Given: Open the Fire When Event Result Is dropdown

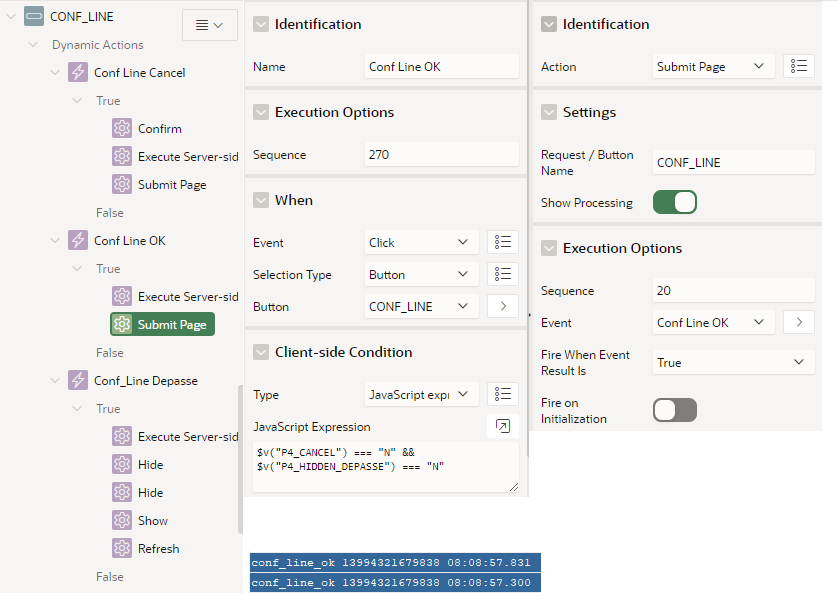Looking at the screenshot, I should point(733,362).
